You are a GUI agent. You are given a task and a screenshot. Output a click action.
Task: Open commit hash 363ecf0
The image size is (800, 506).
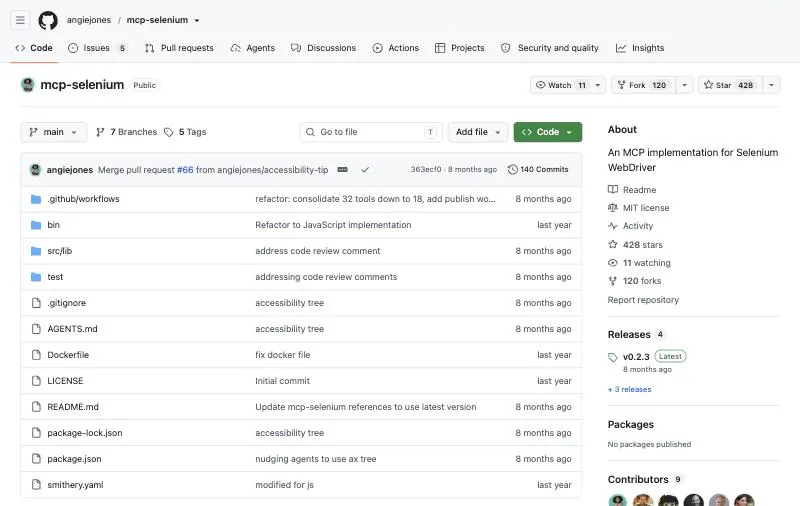coord(426,169)
